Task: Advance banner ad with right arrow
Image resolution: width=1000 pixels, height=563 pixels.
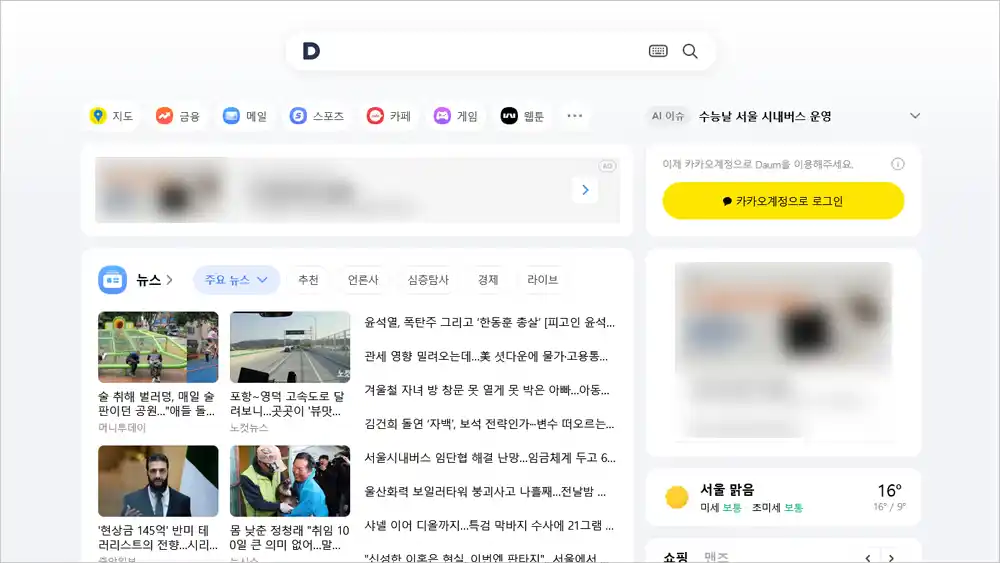Action: 585,190
